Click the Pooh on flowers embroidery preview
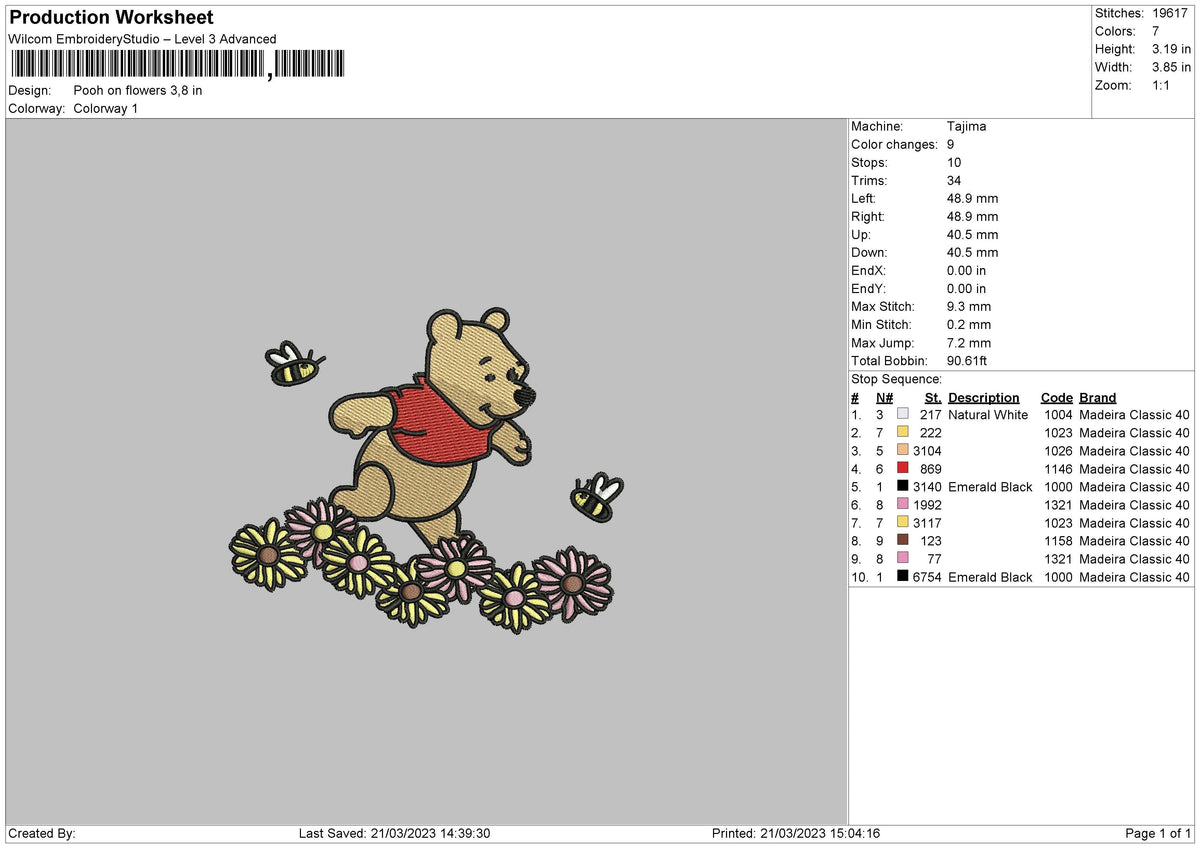 [x=428, y=470]
